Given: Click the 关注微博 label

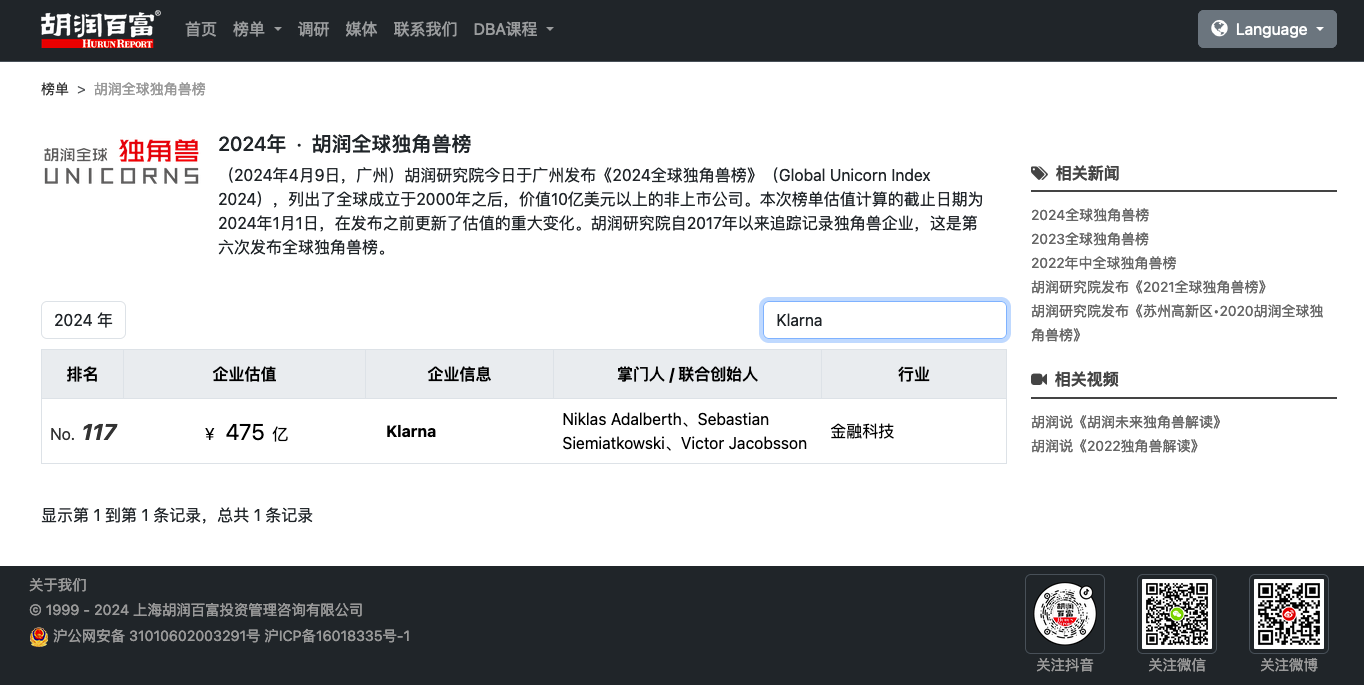Looking at the screenshot, I should coord(1289,665).
